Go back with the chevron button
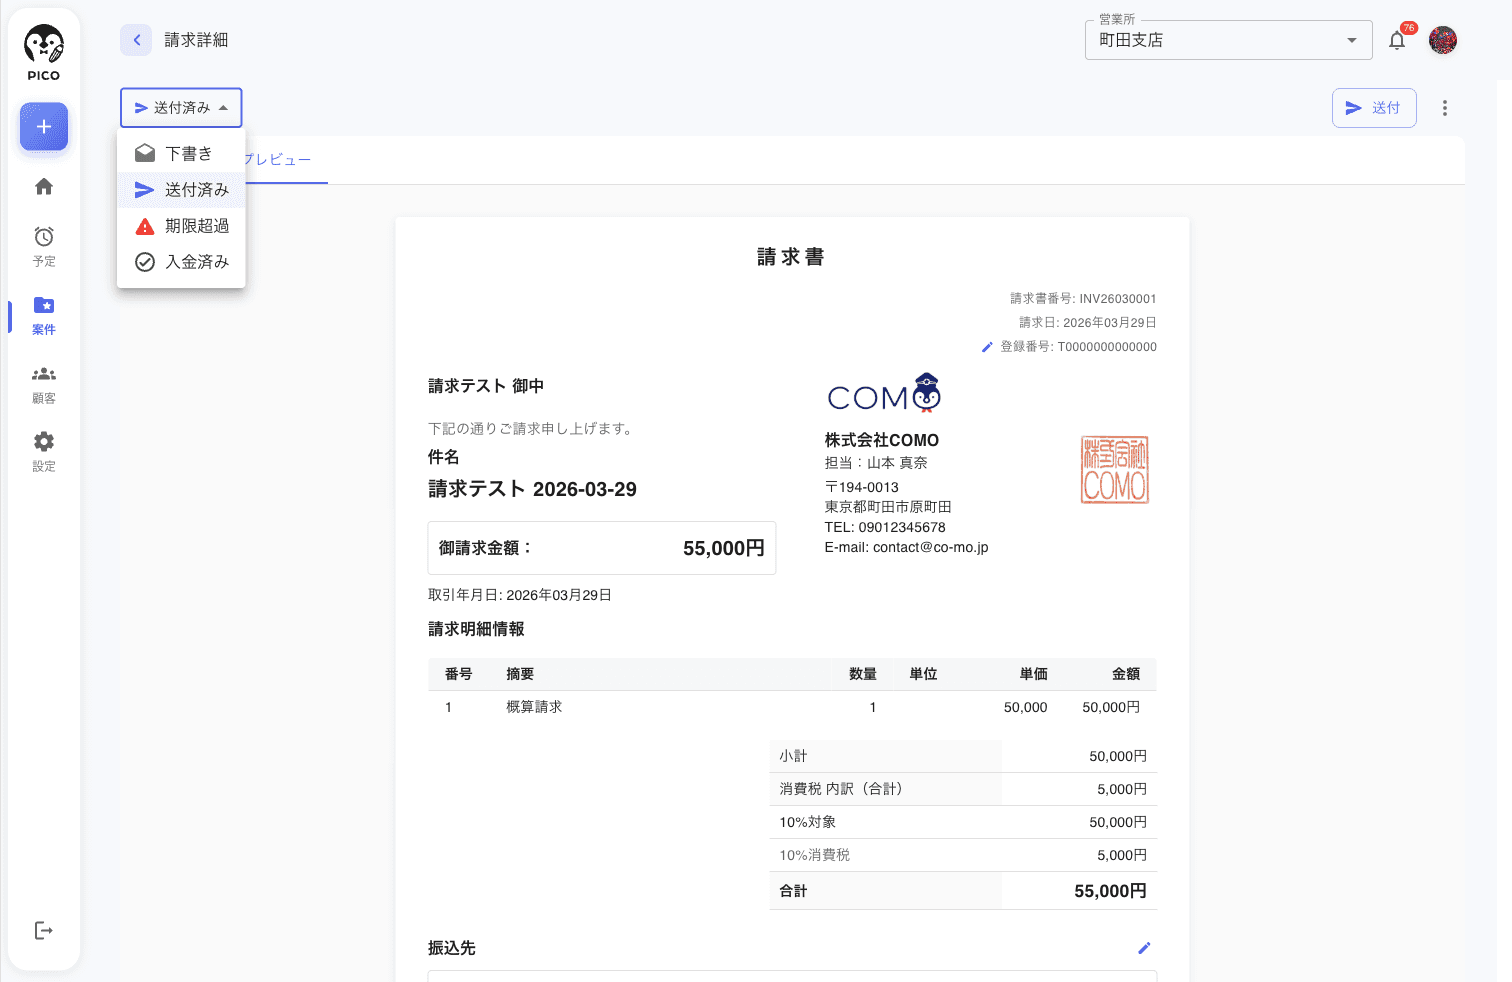 pyautogui.click(x=136, y=40)
